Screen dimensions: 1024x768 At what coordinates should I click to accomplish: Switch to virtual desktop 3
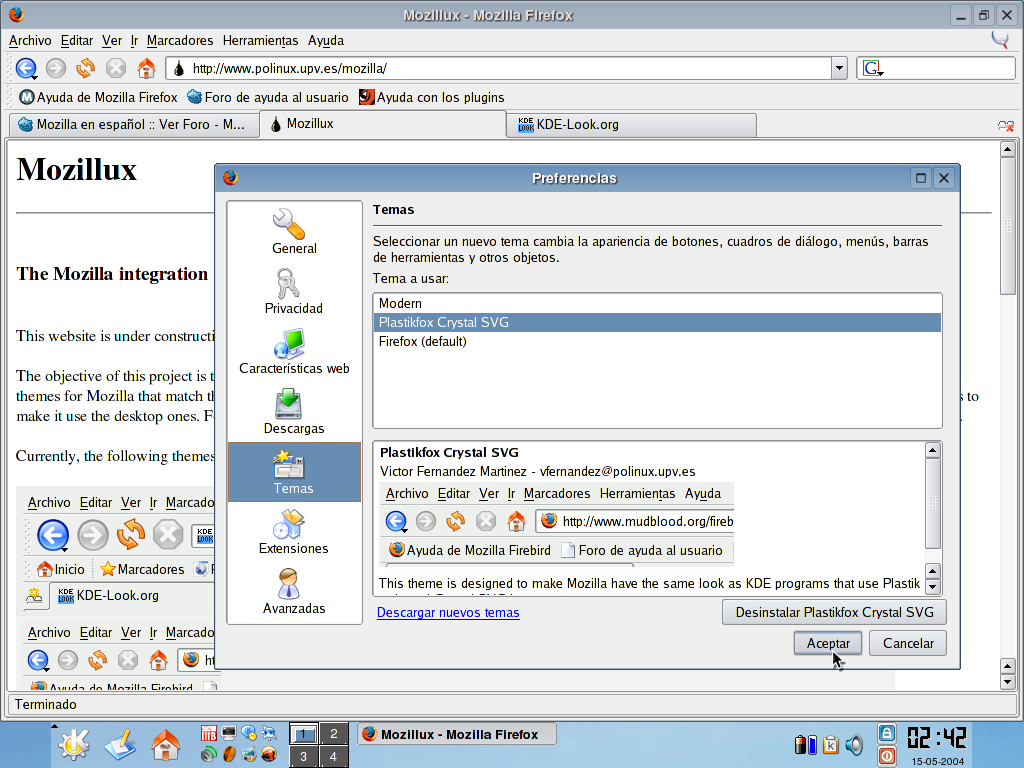click(x=303, y=756)
